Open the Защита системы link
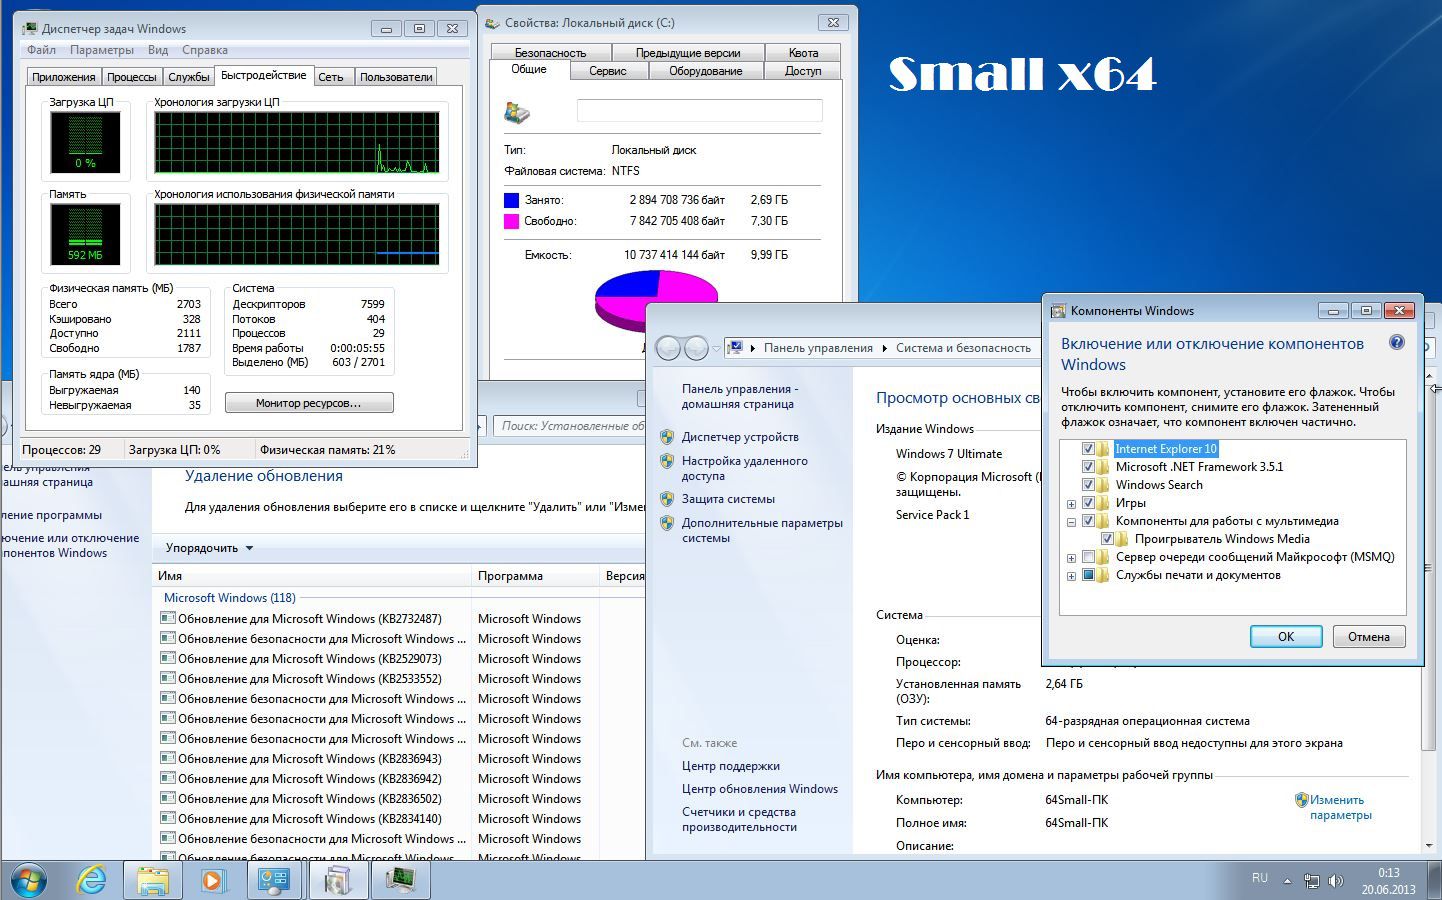This screenshot has width=1442, height=900. click(x=728, y=499)
